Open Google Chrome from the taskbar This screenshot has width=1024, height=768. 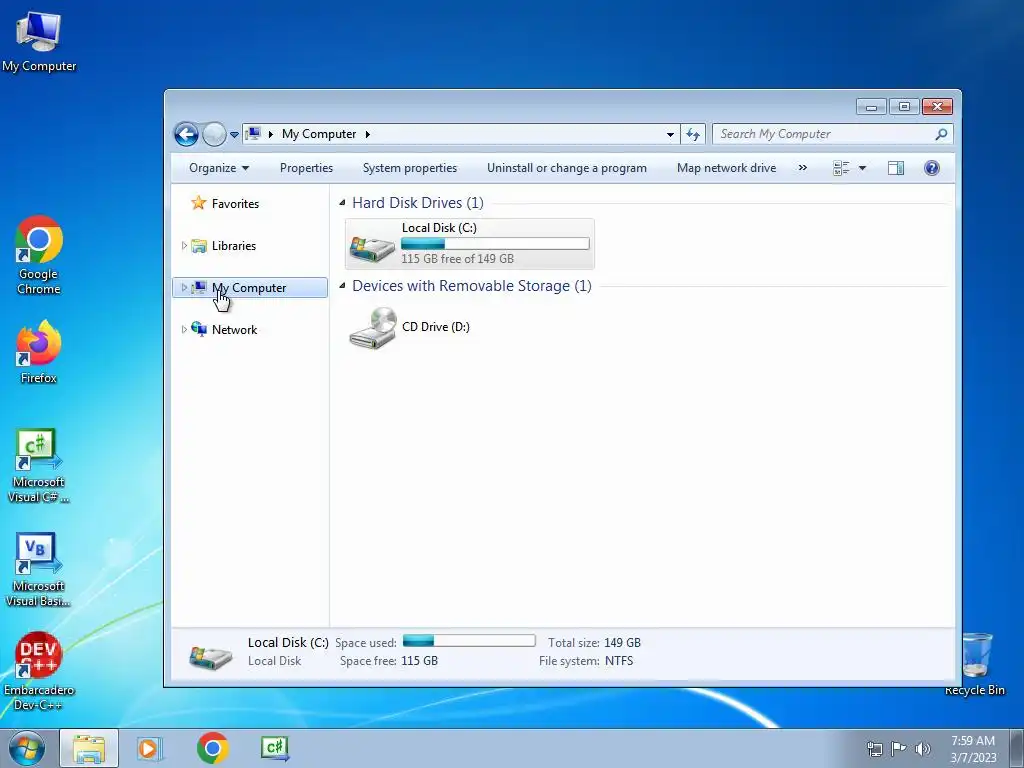click(212, 748)
